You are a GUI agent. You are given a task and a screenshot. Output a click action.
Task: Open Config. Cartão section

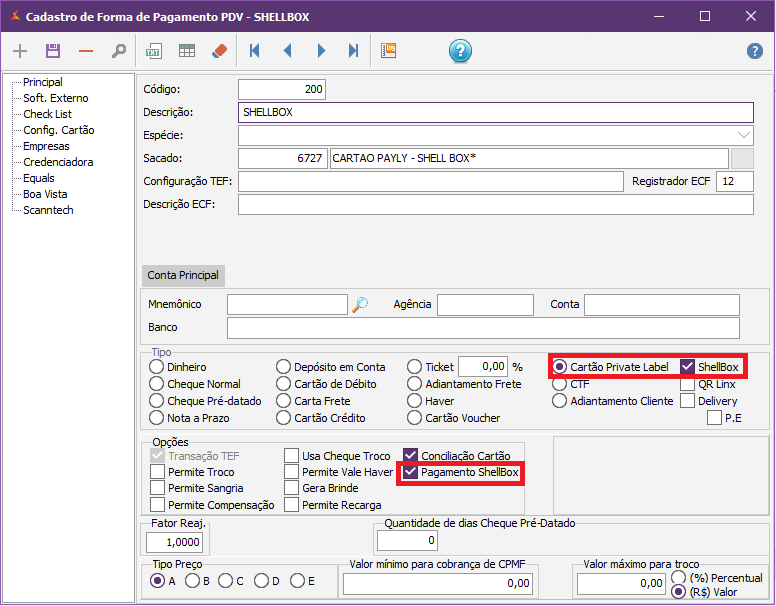[x=58, y=130]
